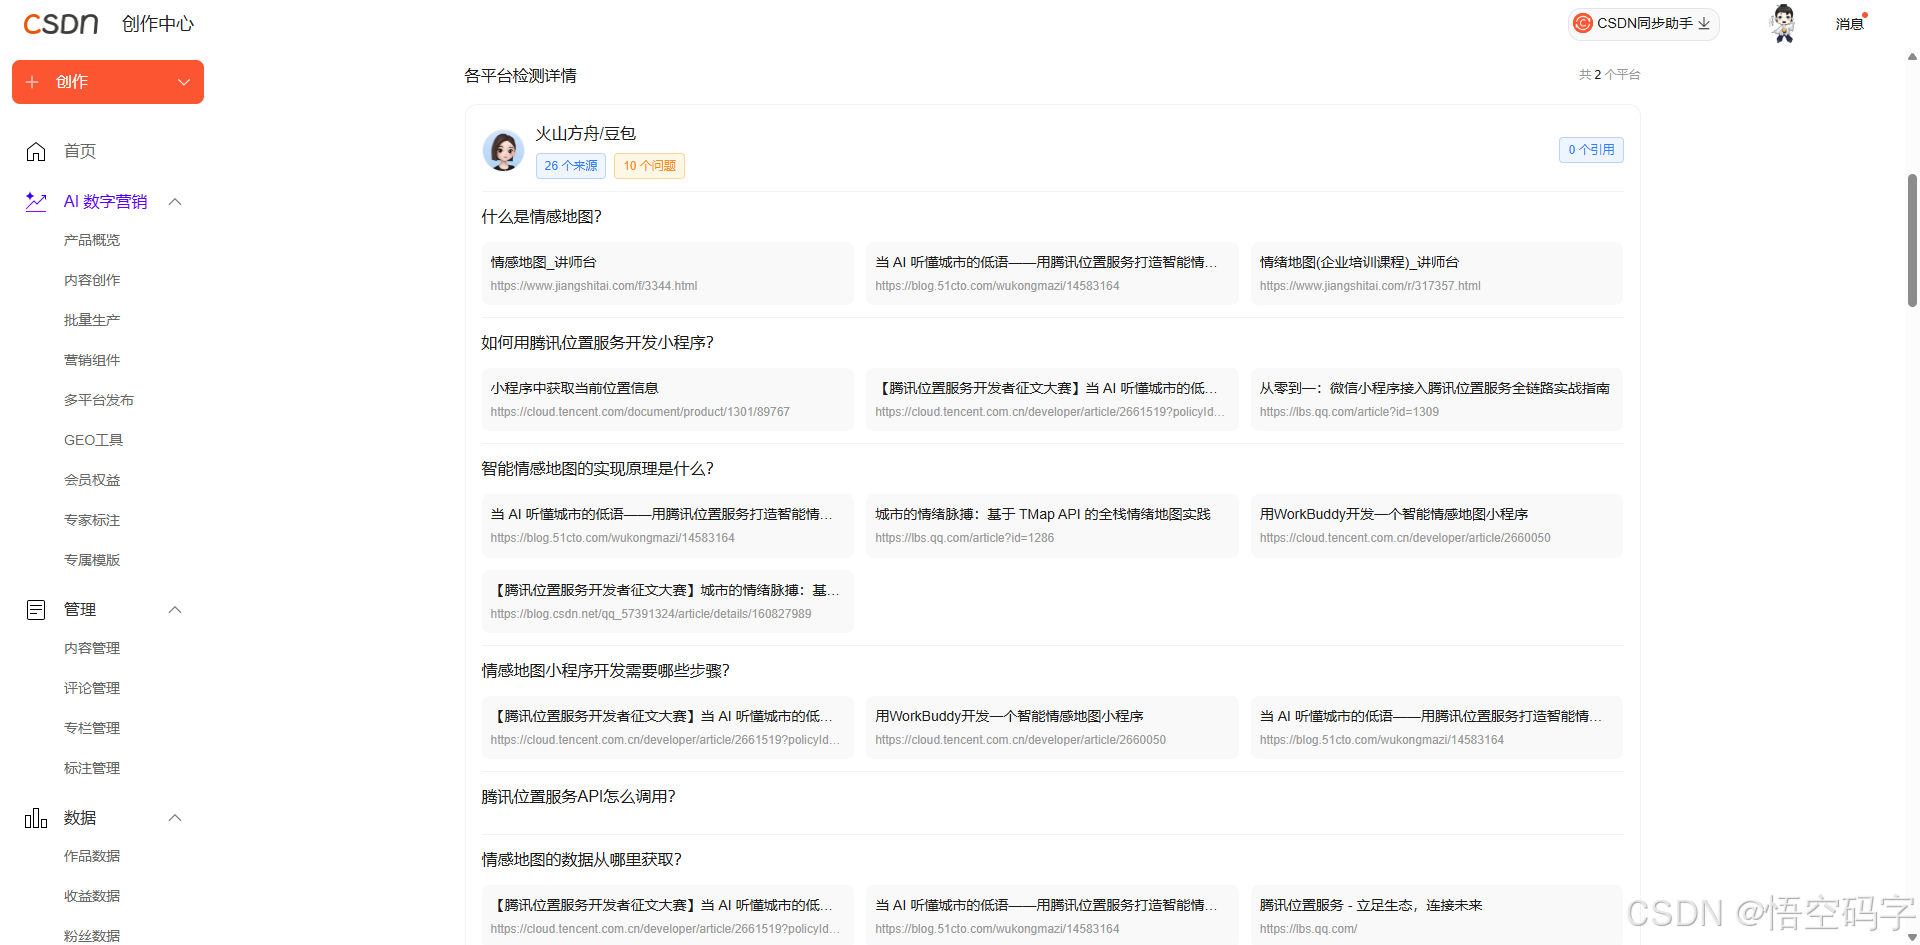Image resolution: width=1920 pixels, height=945 pixels.
Task: Open 专属模版 menu item
Action: point(92,560)
